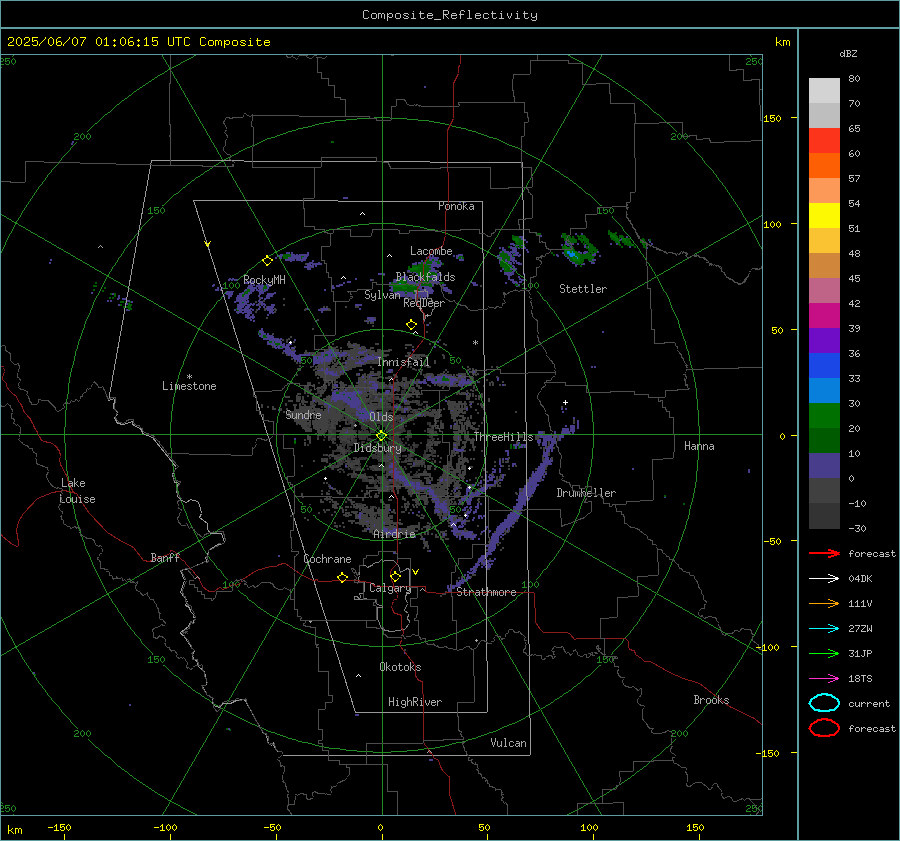Click the yellow diamond marker below RedDeer
The height and width of the screenshot is (841, 900).
click(x=411, y=325)
